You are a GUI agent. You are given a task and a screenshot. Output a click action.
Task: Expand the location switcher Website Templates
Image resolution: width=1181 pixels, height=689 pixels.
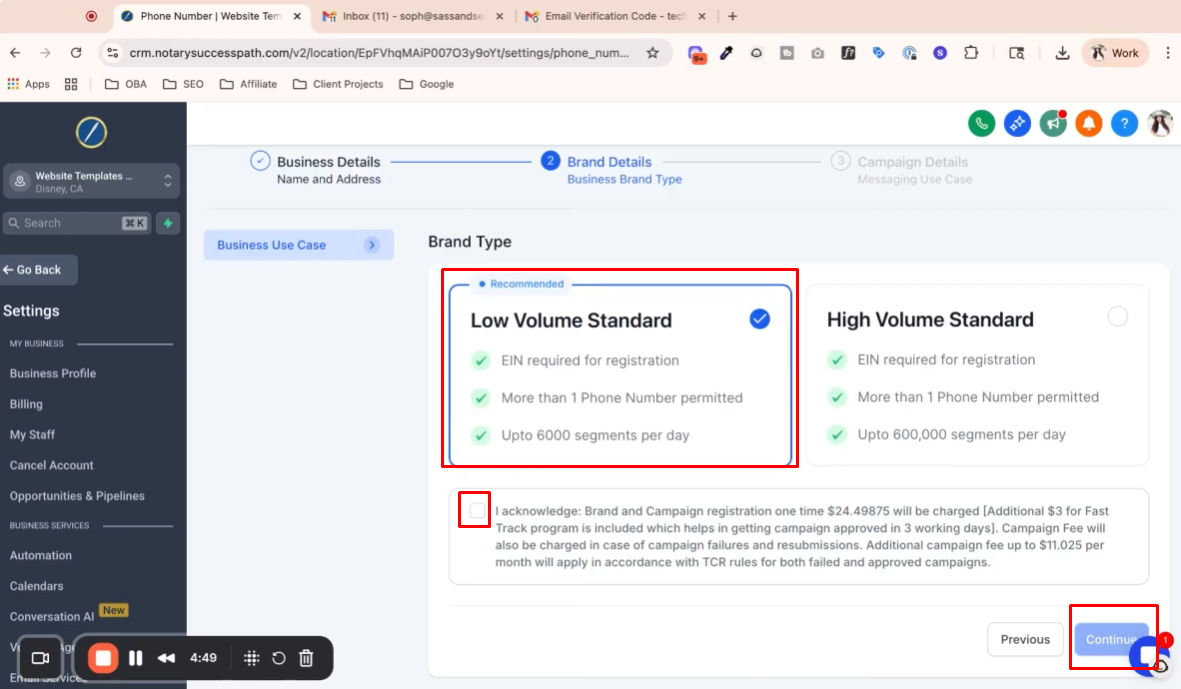click(91, 181)
